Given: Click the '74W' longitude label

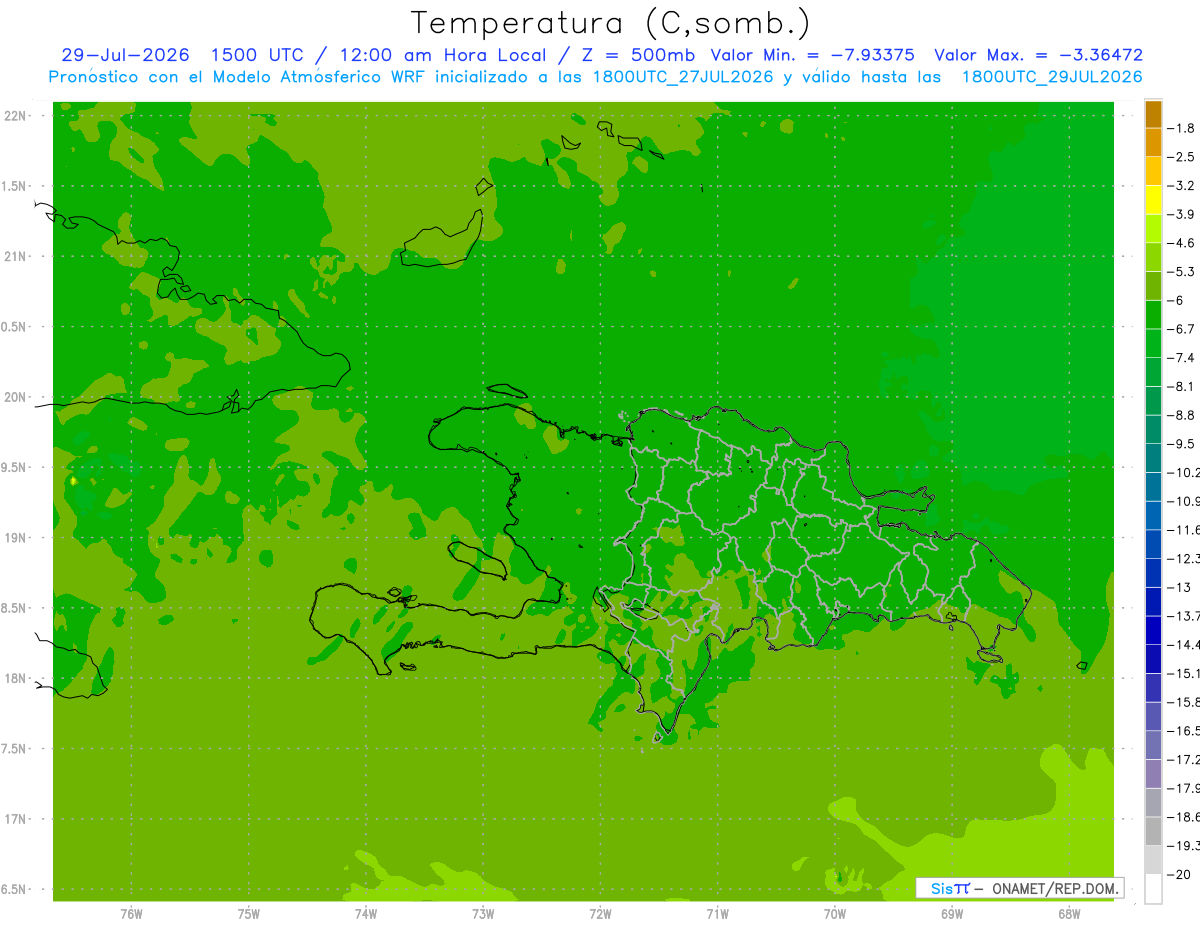Looking at the screenshot, I should (366, 914).
